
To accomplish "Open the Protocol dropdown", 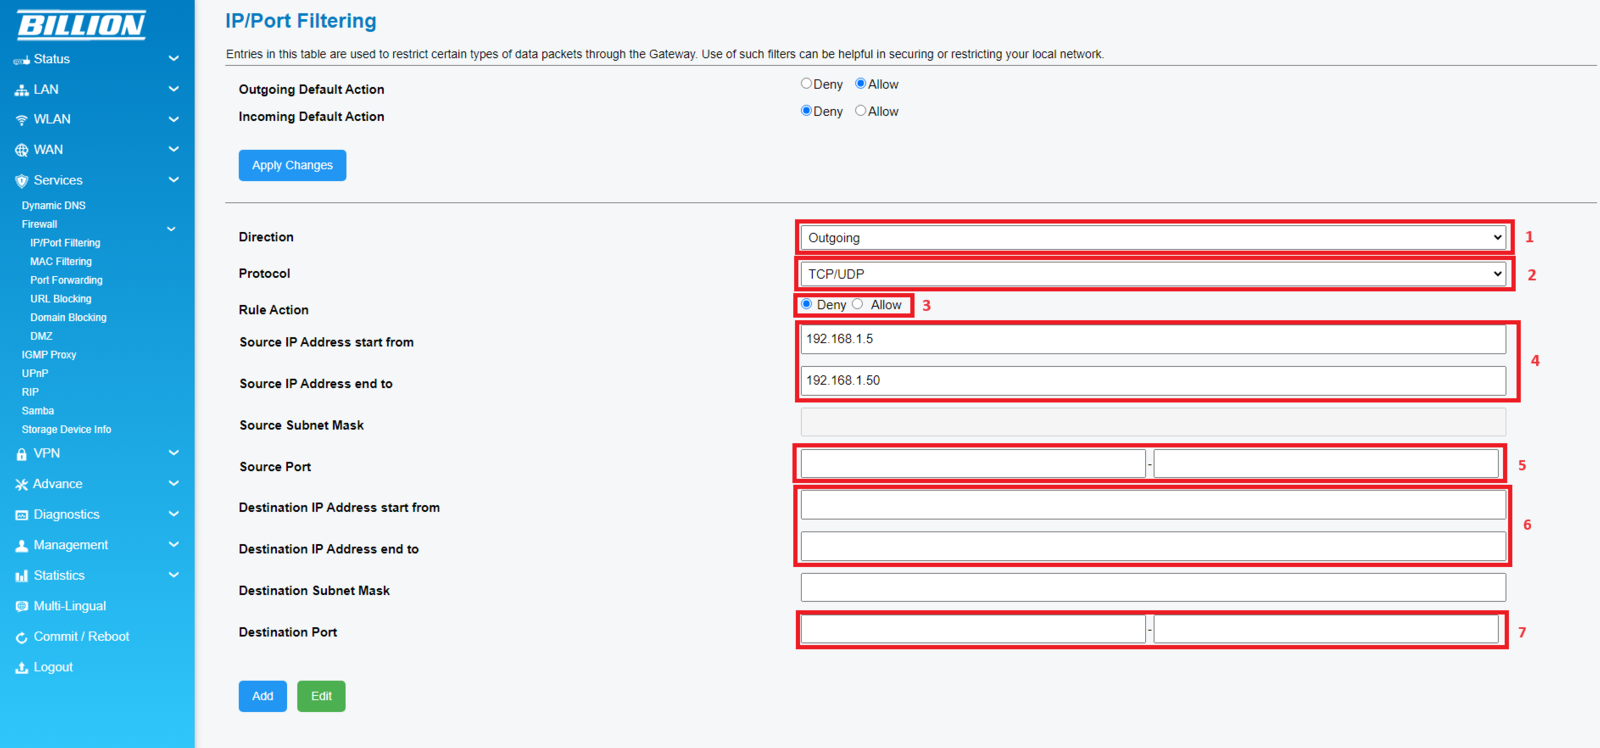I will [1152, 274].
